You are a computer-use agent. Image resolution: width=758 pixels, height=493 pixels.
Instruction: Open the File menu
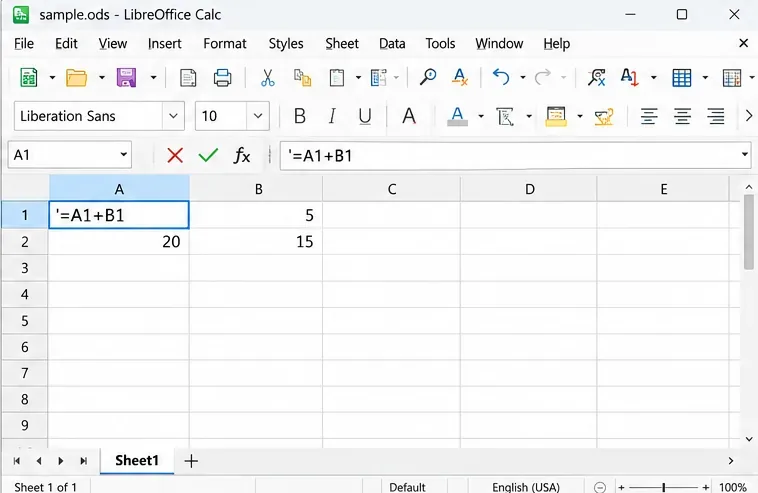(x=24, y=44)
